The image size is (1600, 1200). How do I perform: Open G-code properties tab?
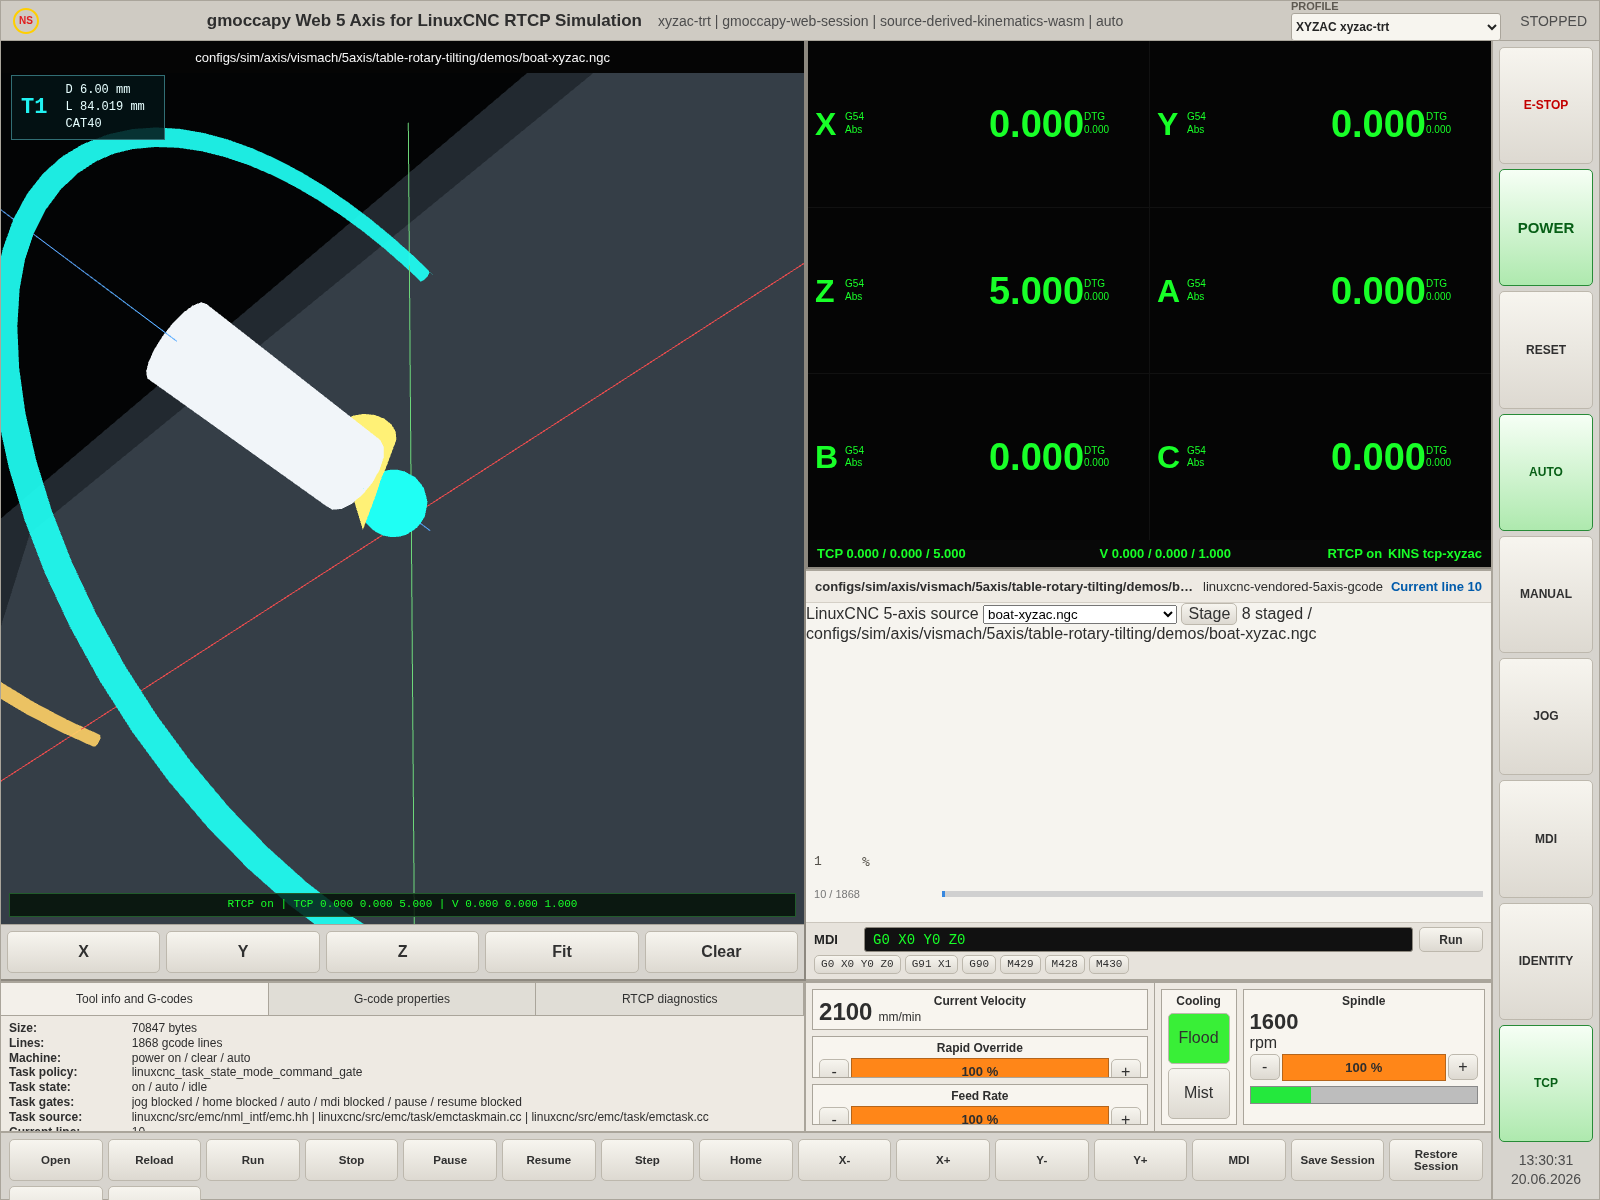point(402,999)
